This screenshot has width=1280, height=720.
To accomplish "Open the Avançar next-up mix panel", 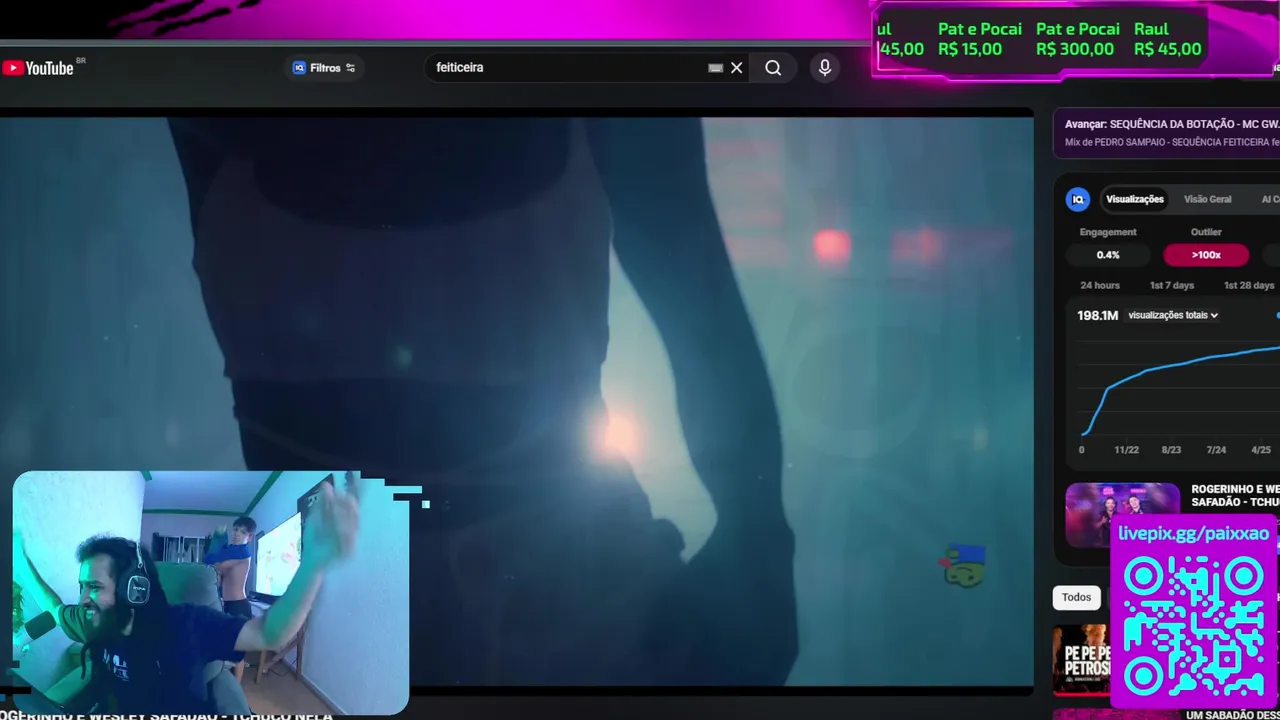I will 1166,133.
